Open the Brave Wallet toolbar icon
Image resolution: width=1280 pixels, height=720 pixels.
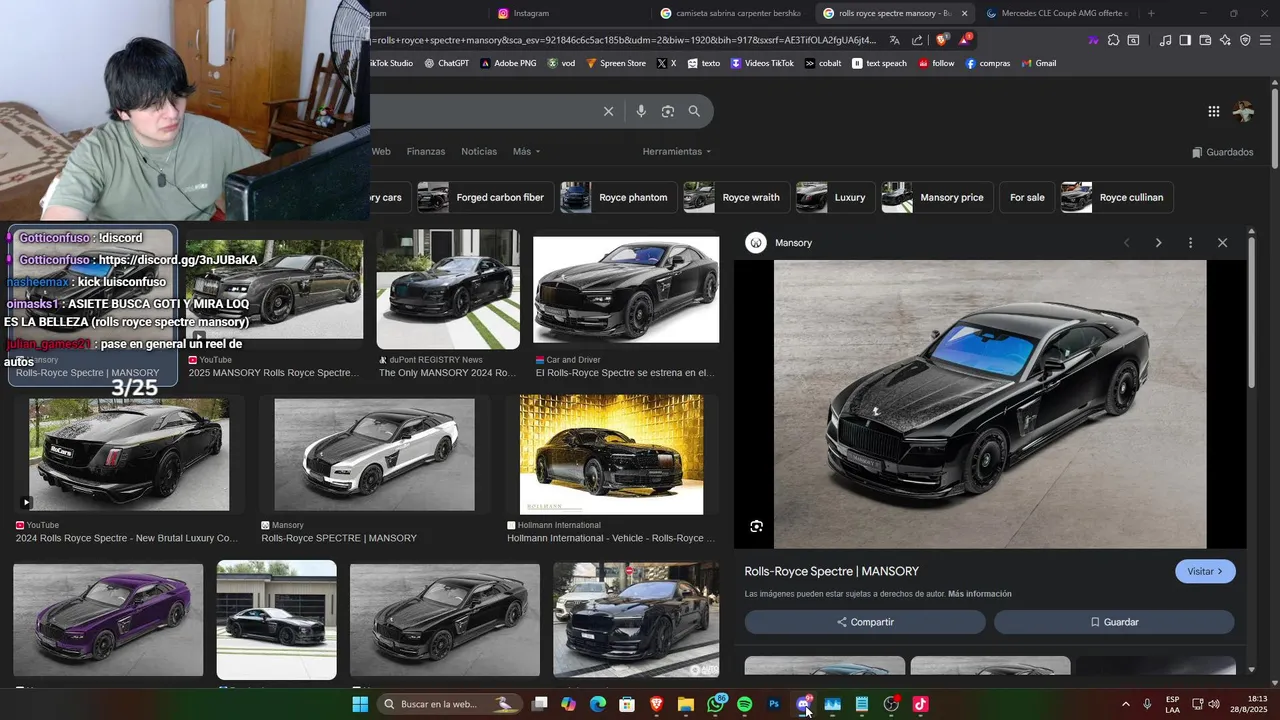click(x=1205, y=41)
